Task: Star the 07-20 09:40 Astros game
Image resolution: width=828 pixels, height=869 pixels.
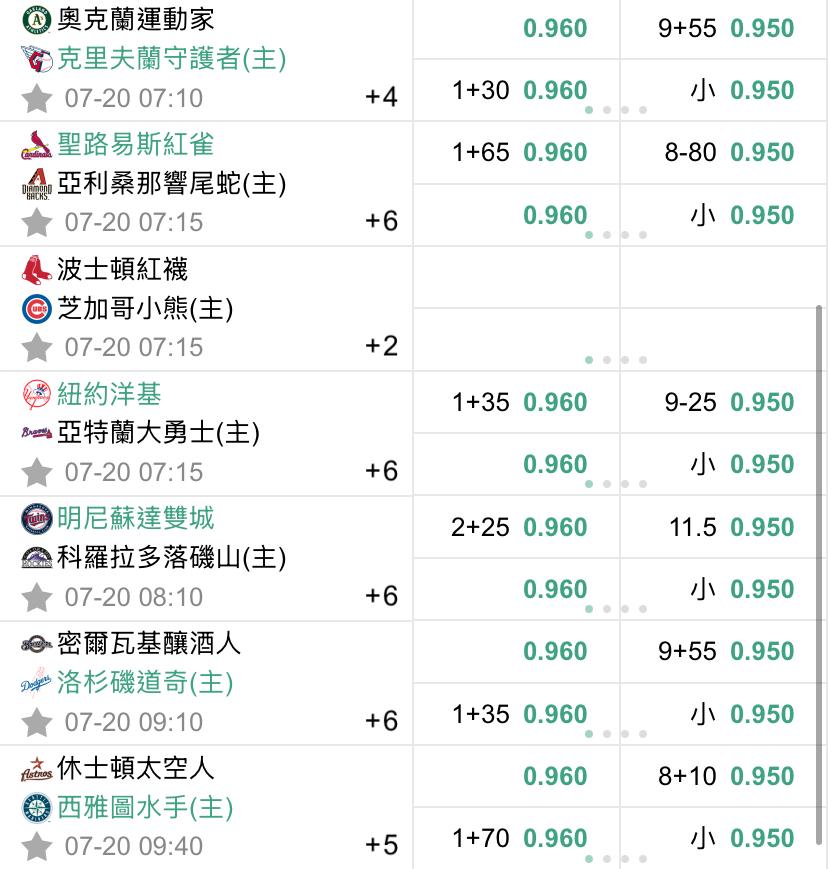Action: tap(37, 846)
